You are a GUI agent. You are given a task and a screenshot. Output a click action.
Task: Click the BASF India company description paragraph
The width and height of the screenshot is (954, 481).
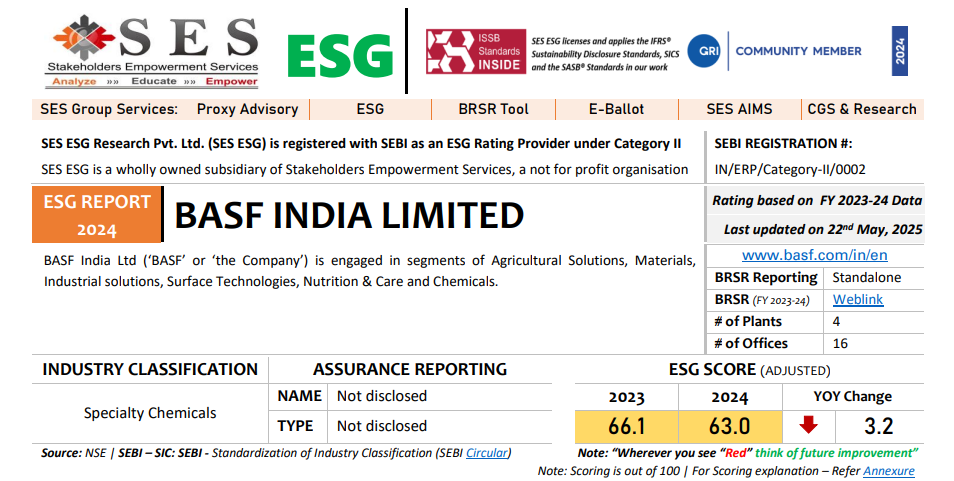tap(369, 271)
